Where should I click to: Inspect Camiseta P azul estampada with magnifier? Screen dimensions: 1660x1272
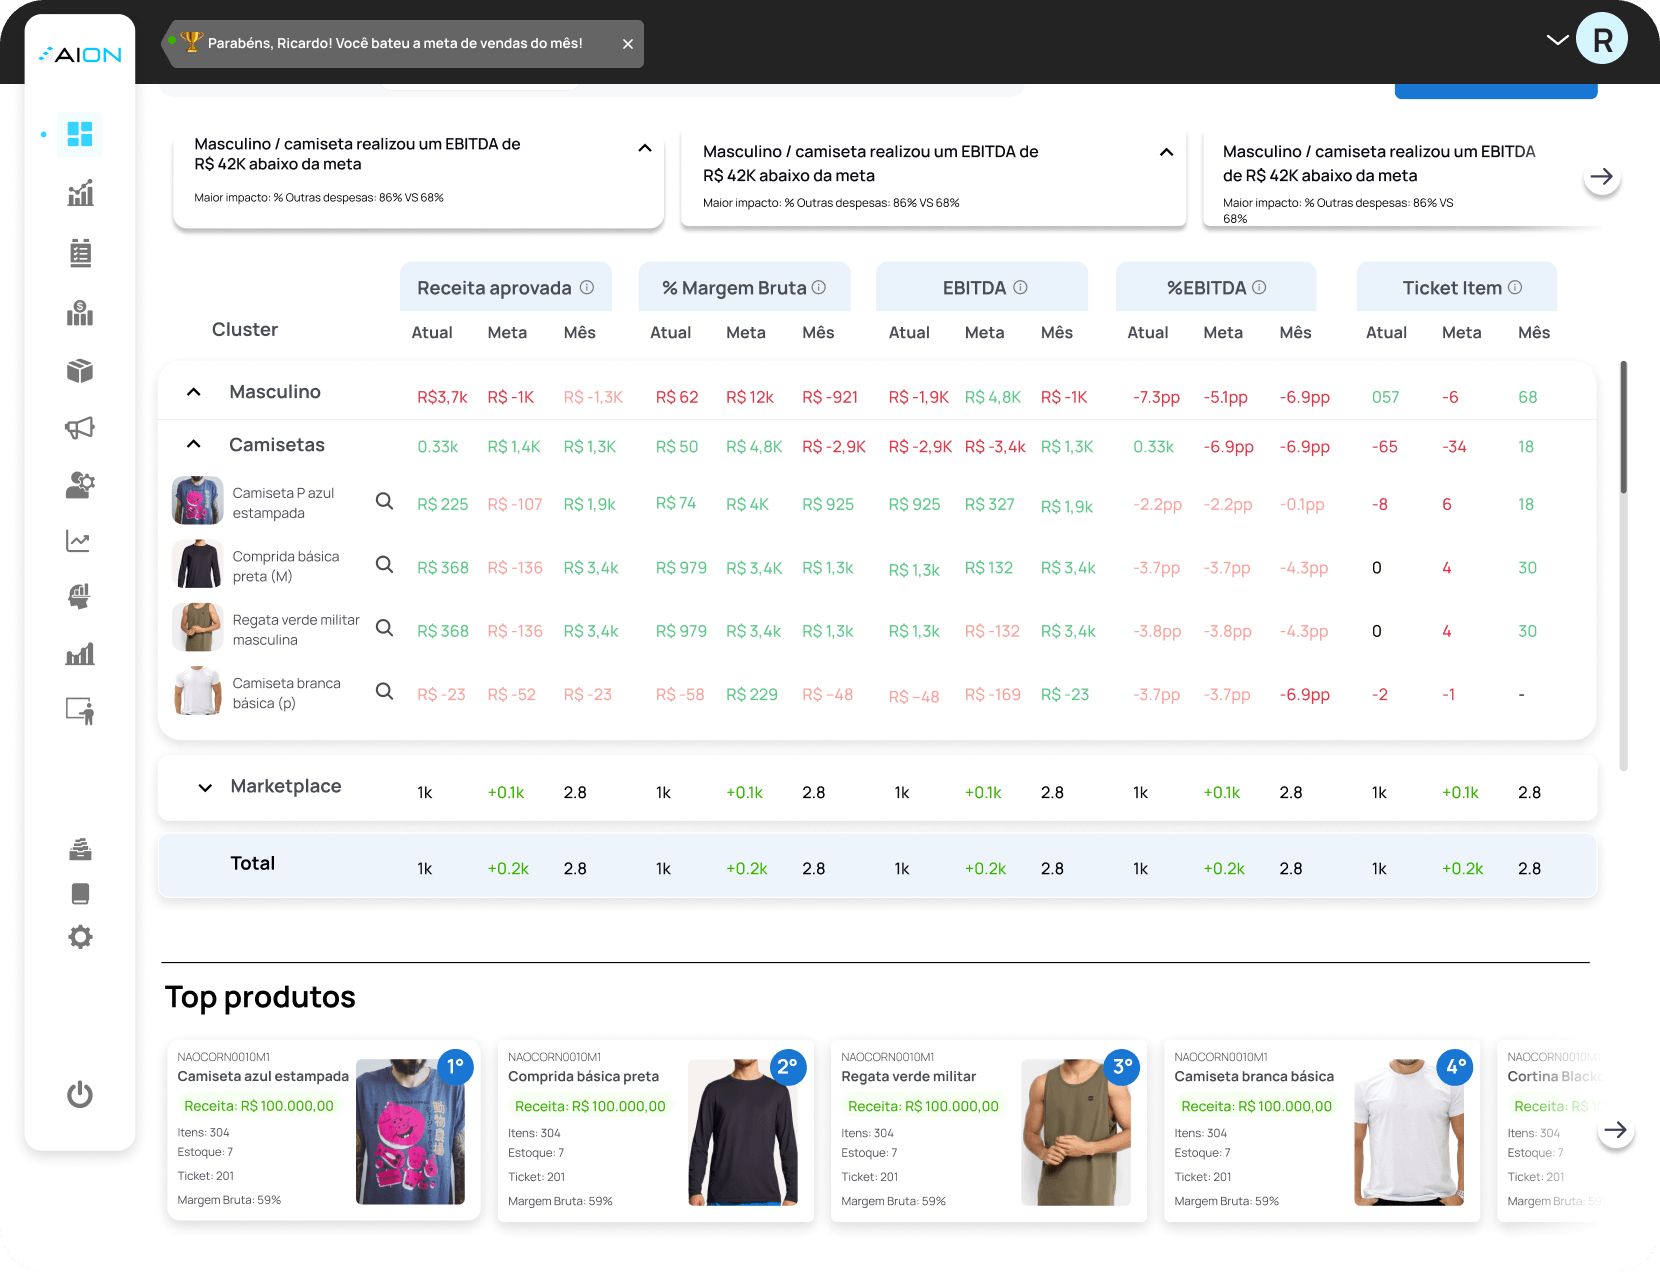coord(384,501)
